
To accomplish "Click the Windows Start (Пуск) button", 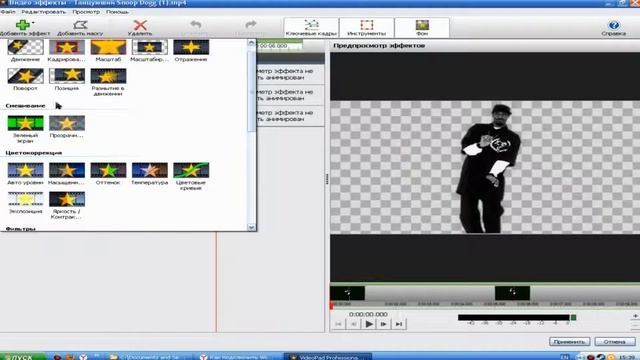I will click(22, 356).
